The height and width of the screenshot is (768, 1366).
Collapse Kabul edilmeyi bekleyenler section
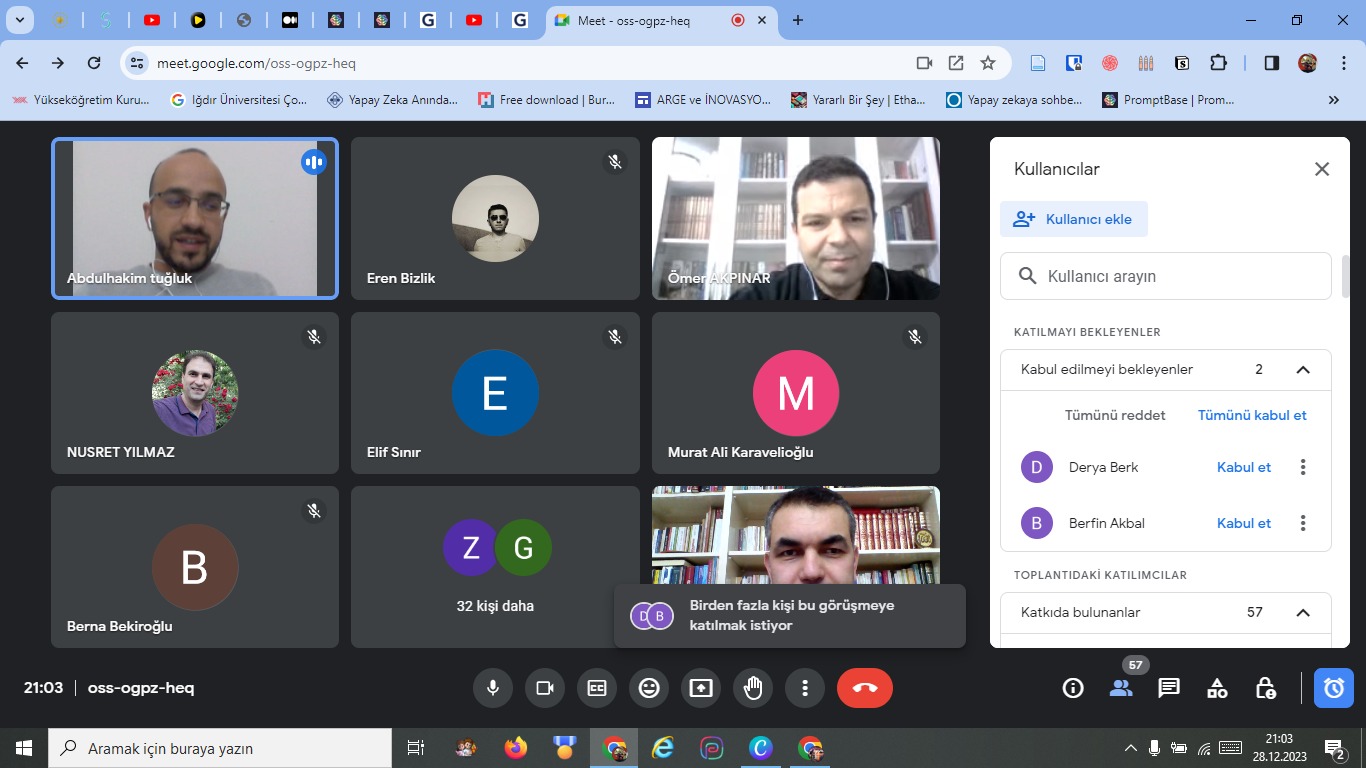(1303, 369)
